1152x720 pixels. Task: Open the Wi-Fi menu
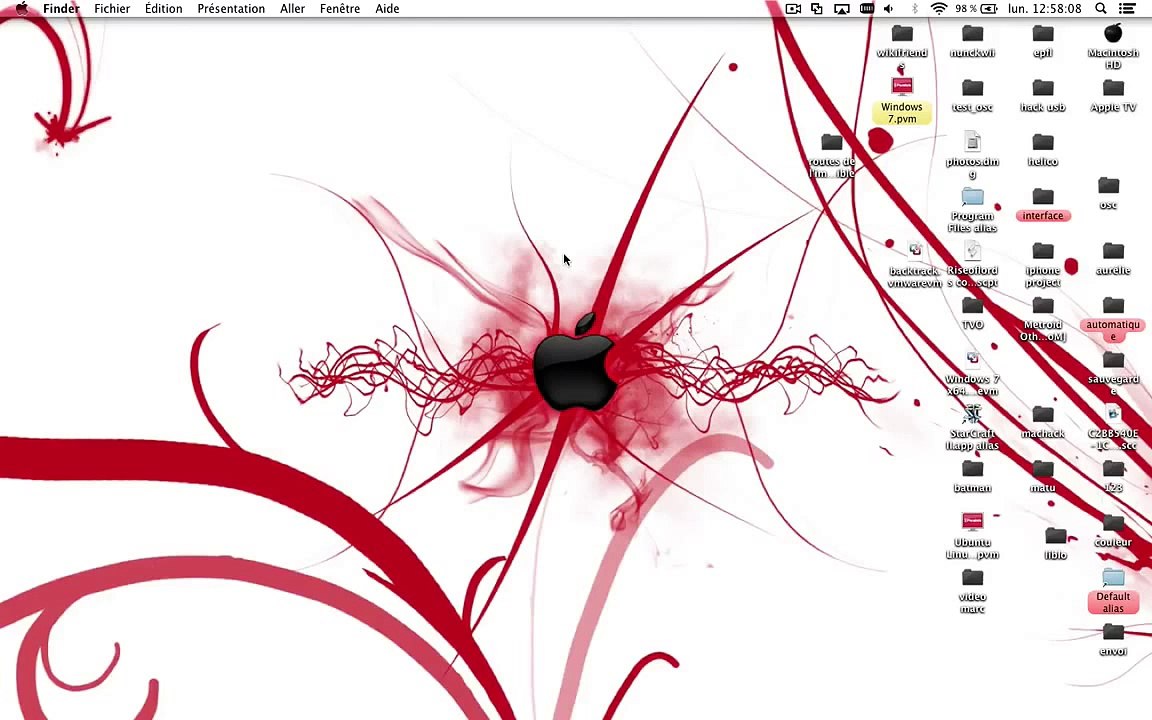click(938, 9)
